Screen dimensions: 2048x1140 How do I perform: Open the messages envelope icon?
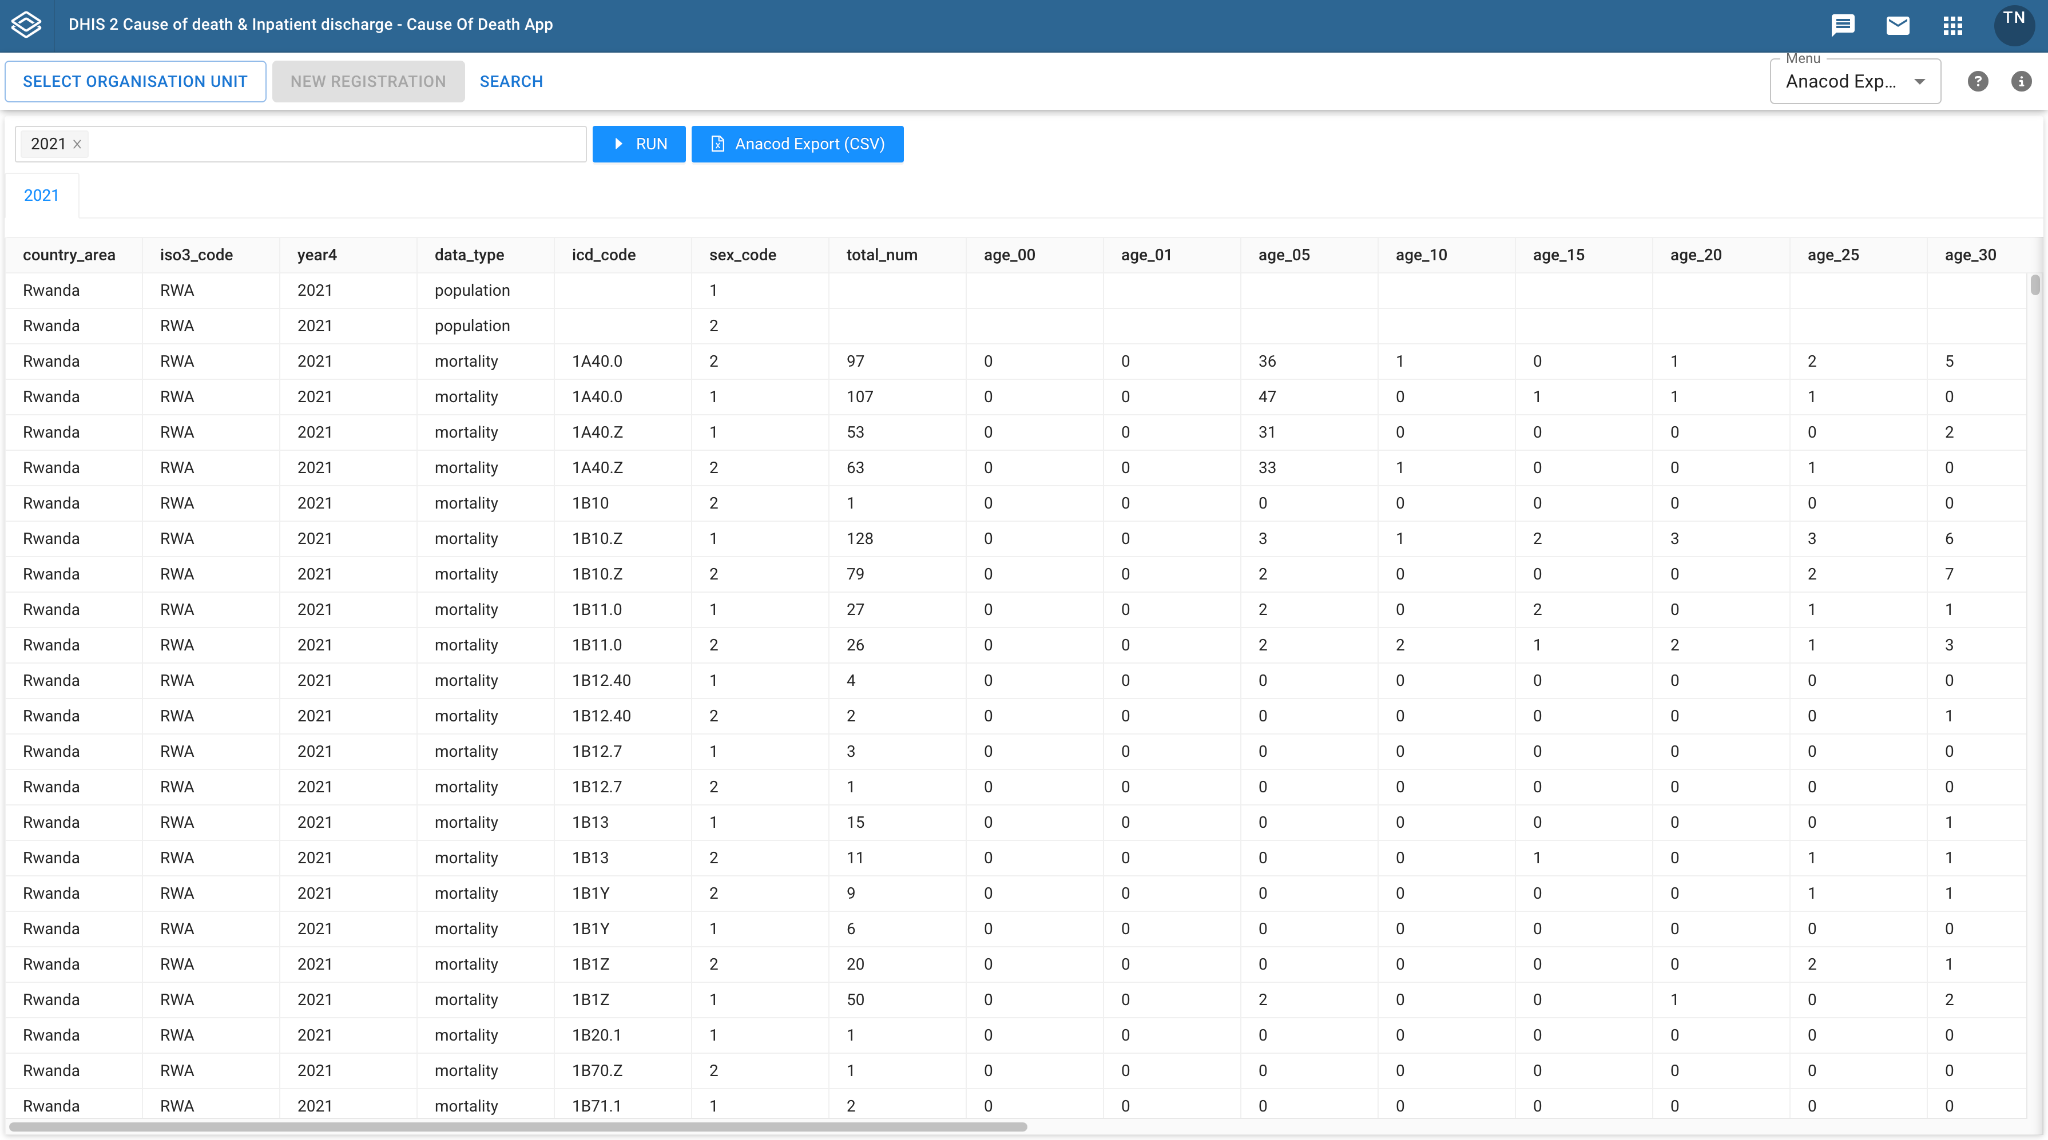pyautogui.click(x=1897, y=25)
